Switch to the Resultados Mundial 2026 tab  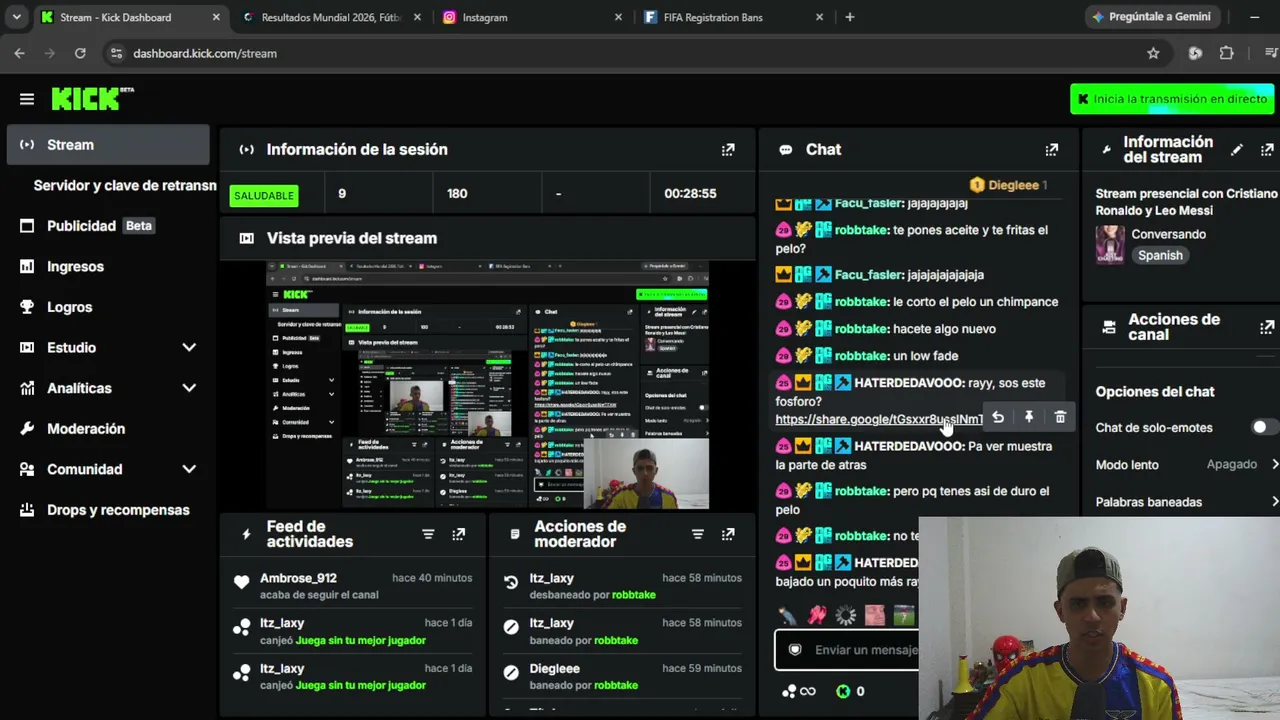click(330, 17)
